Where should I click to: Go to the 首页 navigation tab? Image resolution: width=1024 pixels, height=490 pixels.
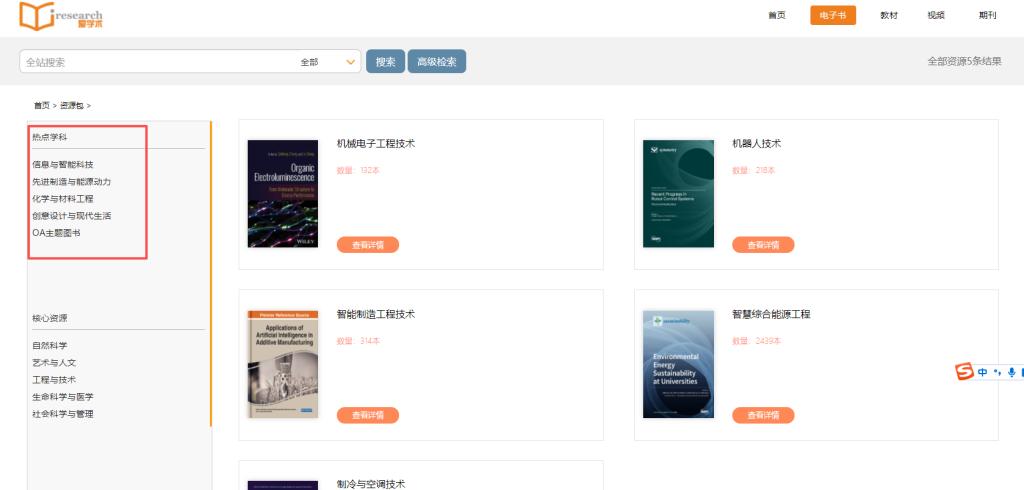(776, 16)
